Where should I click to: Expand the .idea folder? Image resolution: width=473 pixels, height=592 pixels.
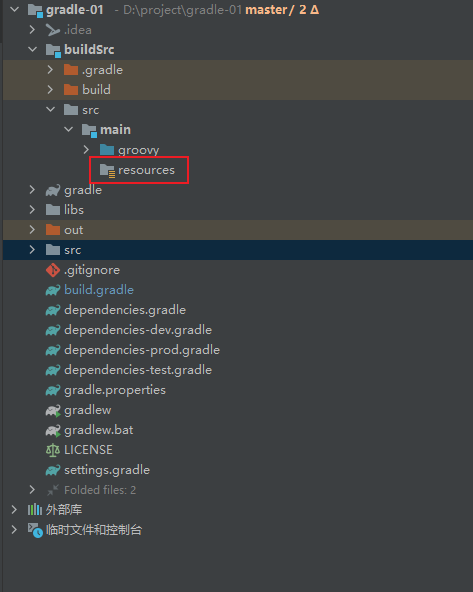coord(32,29)
